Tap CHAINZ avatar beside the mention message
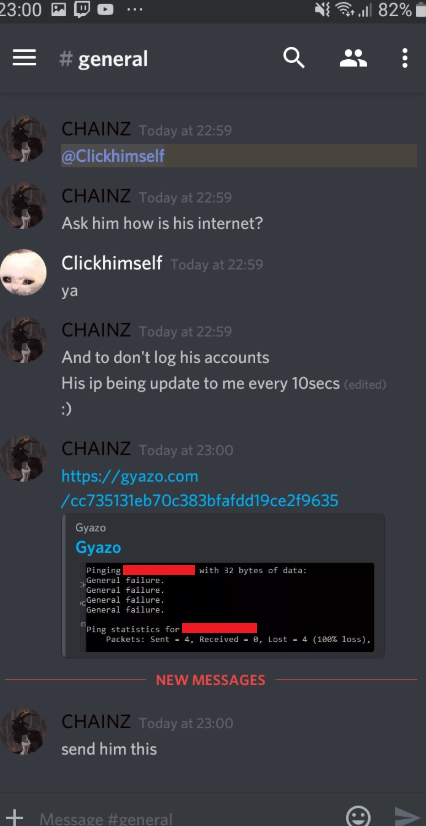This screenshot has height=826, width=426. tap(23, 139)
